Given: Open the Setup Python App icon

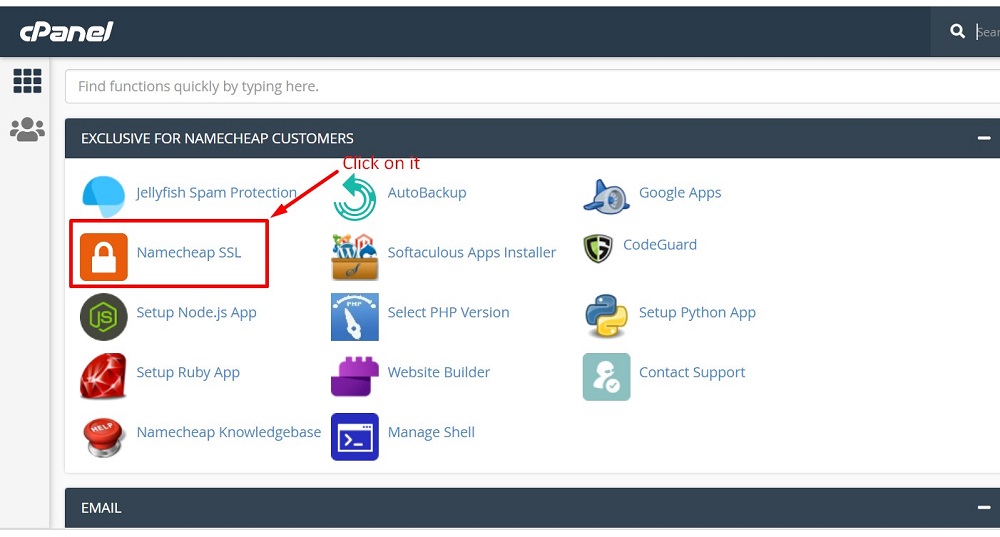Looking at the screenshot, I should (x=606, y=316).
